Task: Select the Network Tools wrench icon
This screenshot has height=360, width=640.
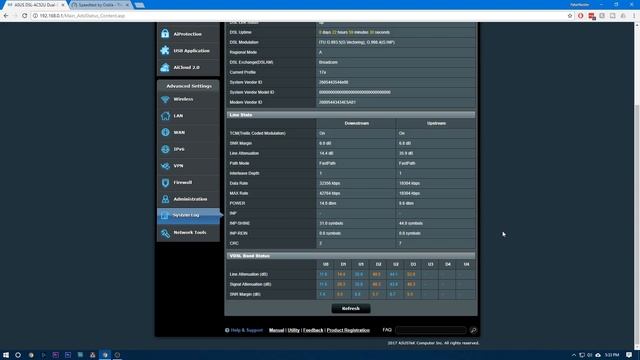Action: (165, 233)
